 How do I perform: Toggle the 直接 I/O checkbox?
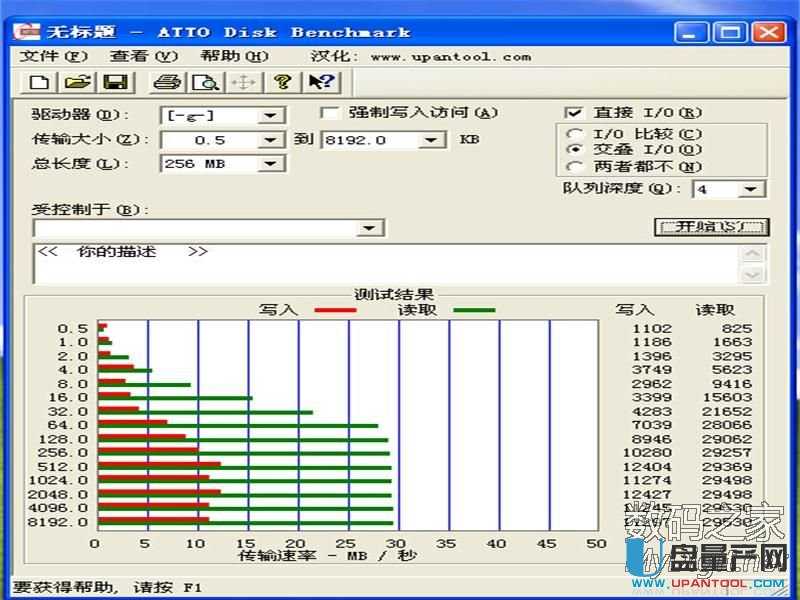tap(574, 113)
